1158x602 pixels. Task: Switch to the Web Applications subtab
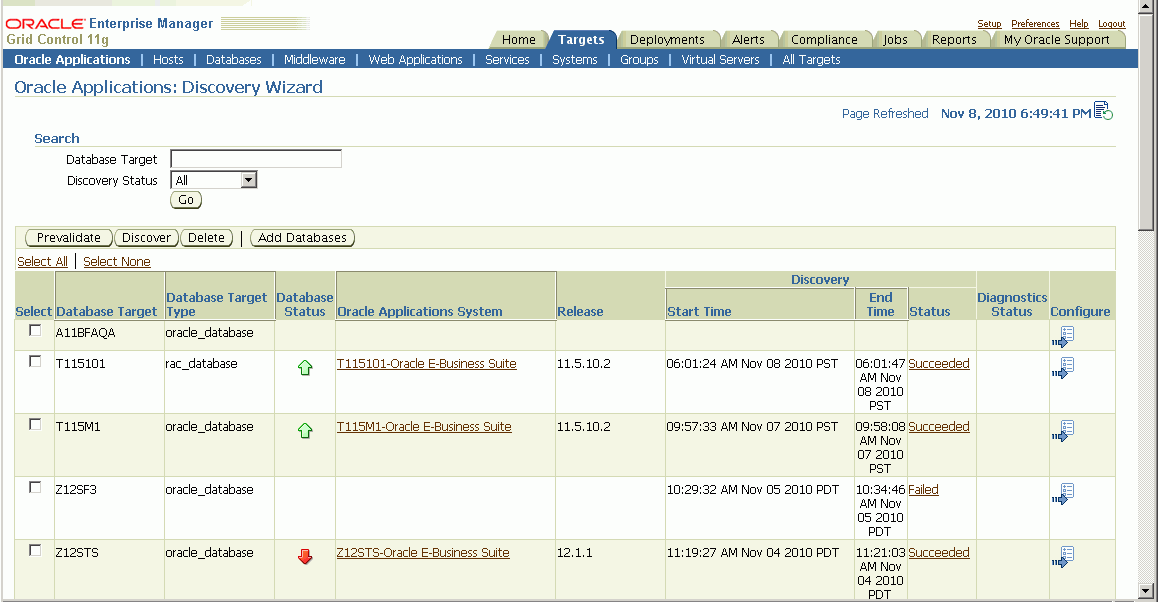pos(415,59)
